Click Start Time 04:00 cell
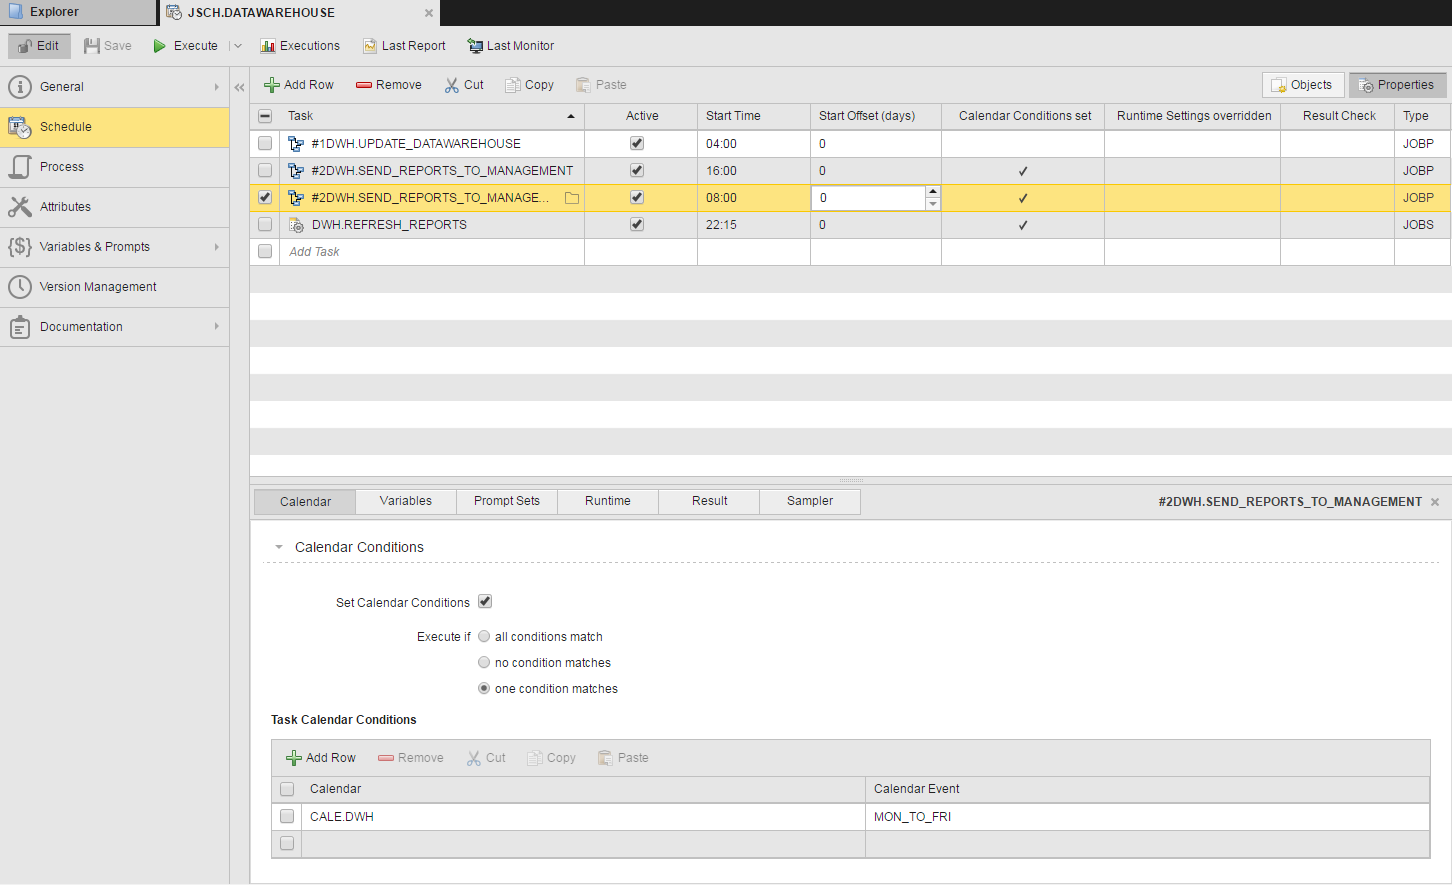Screen dimensions: 1452x885 pyautogui.click(x=754, y=144)
